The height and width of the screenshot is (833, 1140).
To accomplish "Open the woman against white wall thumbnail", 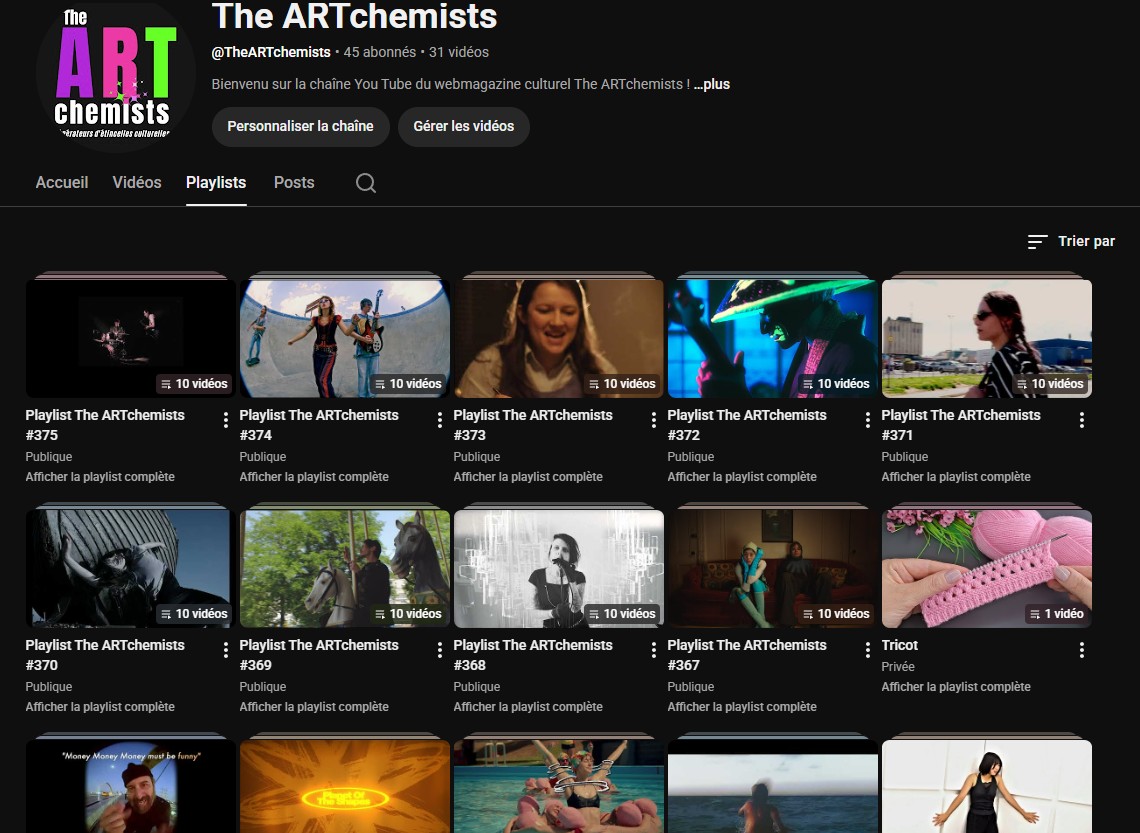I will [x=987, y=786].
